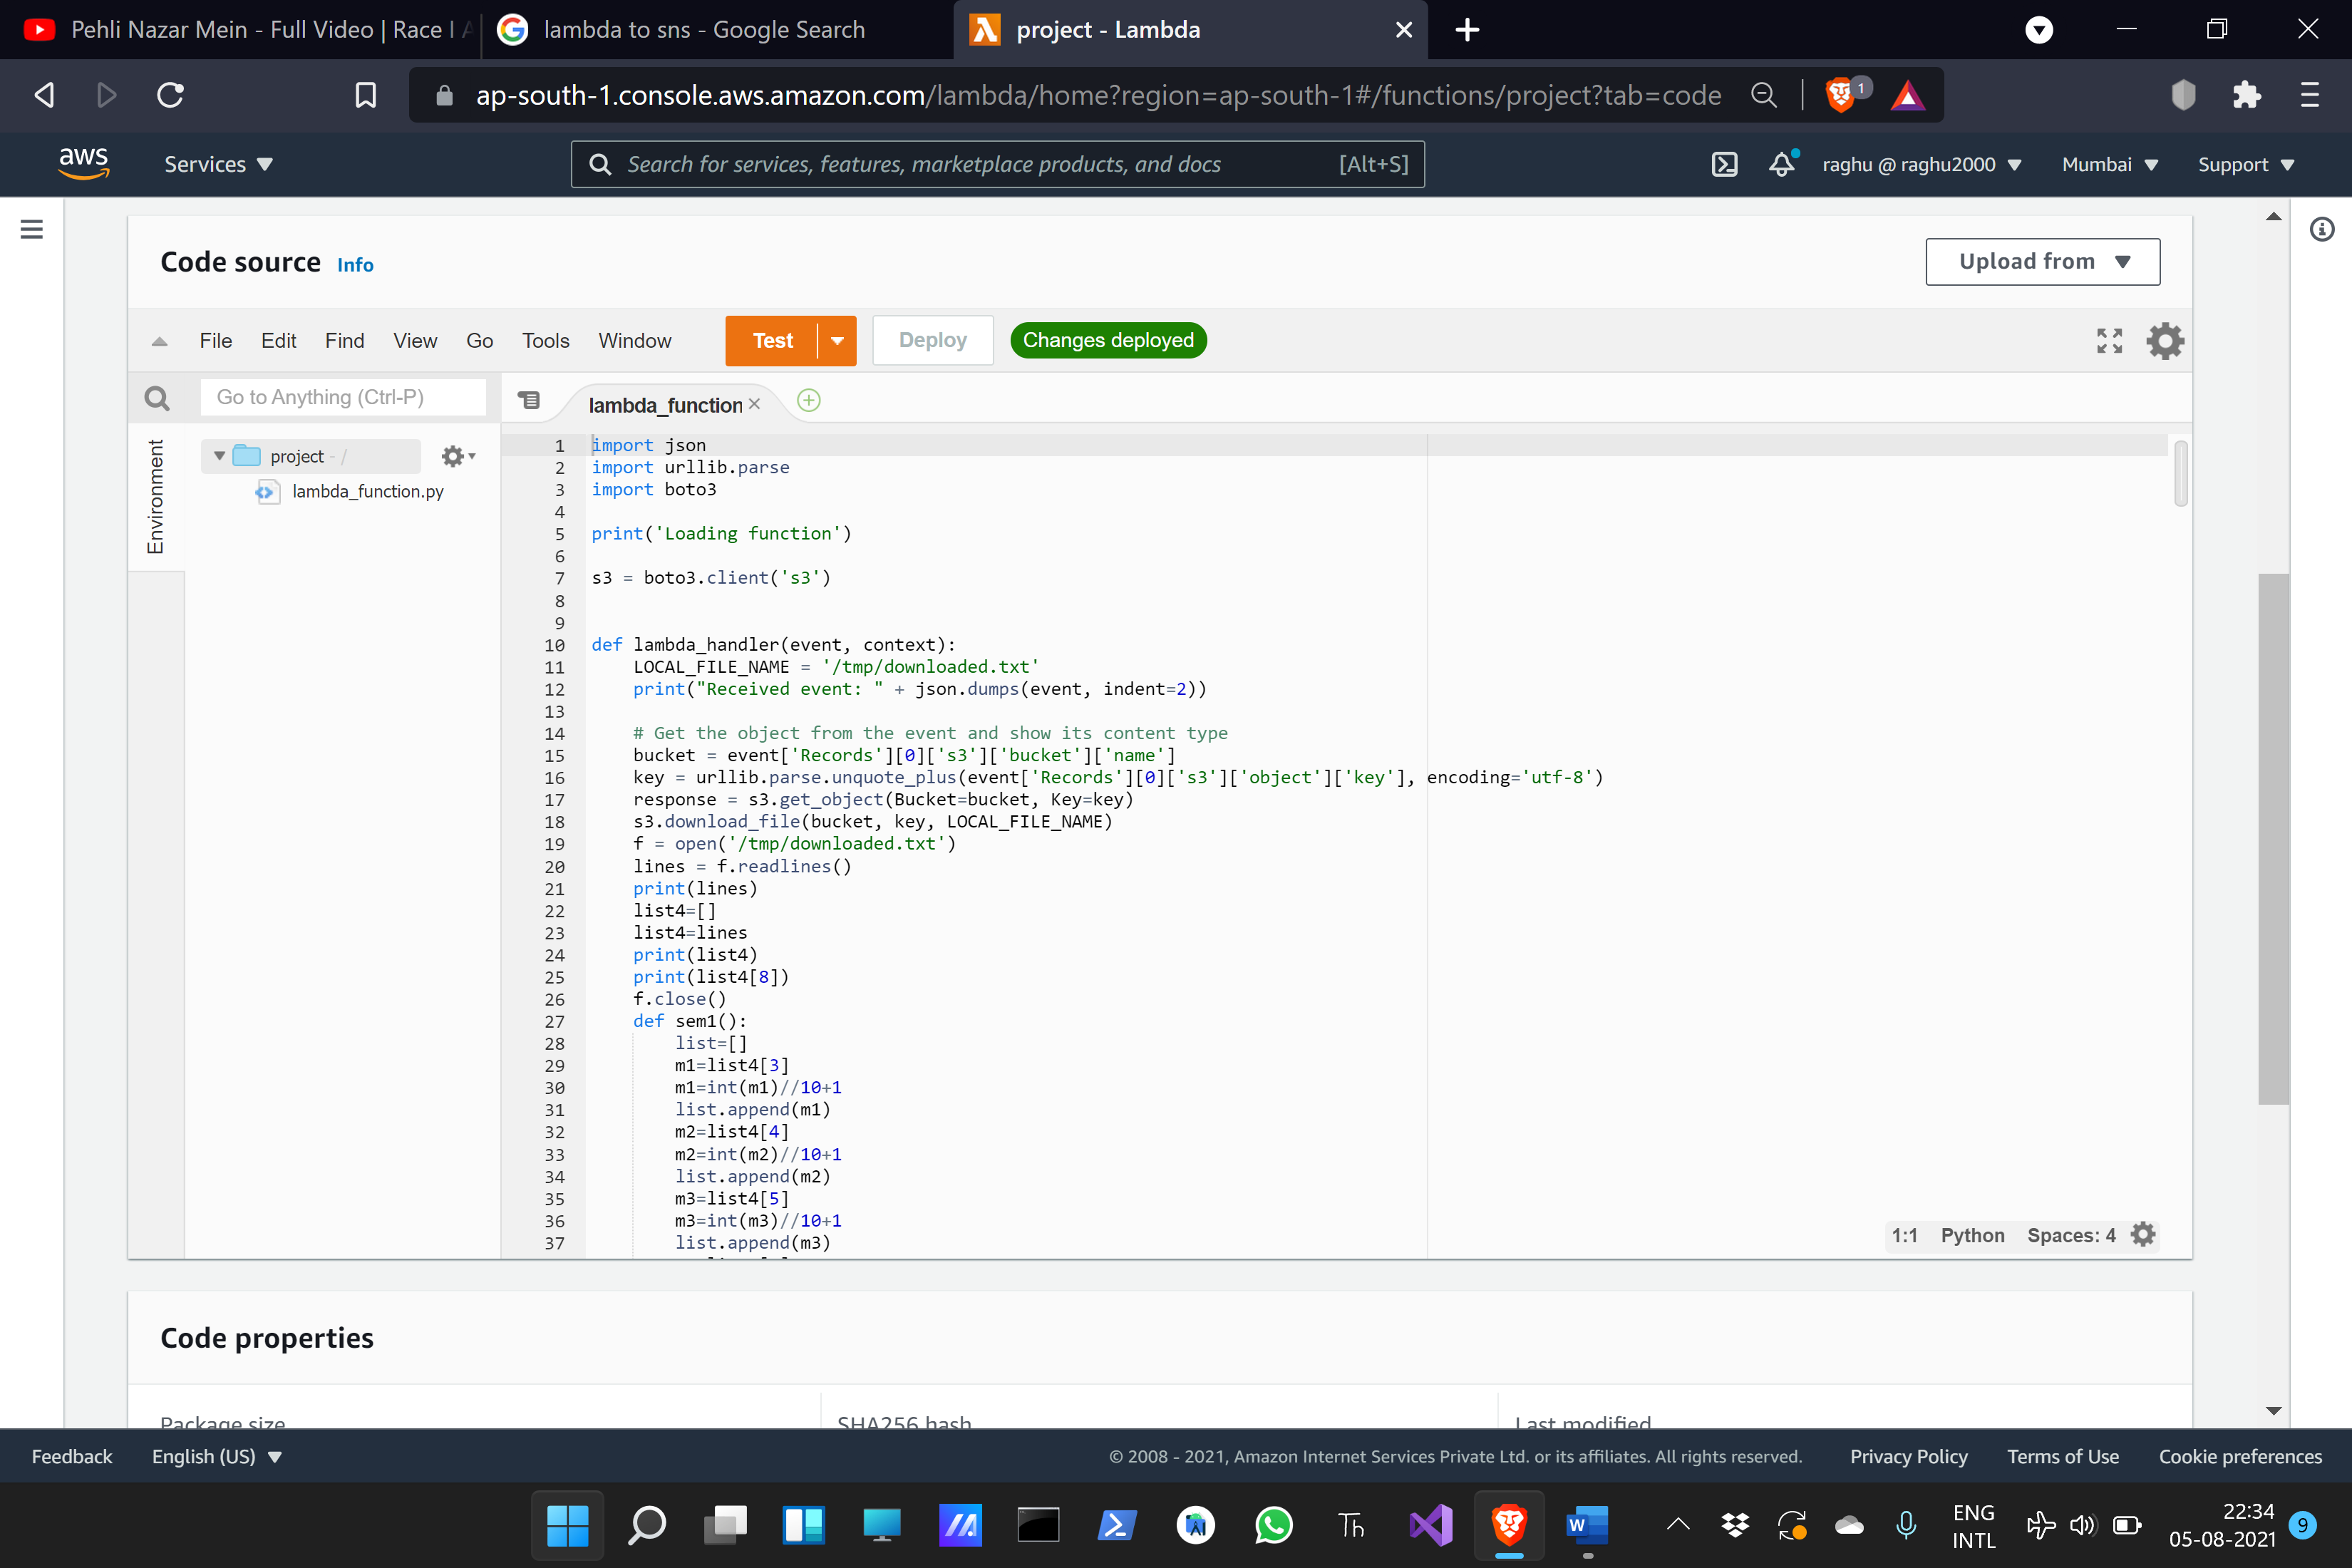Click the Go to Anything search field

343,397
